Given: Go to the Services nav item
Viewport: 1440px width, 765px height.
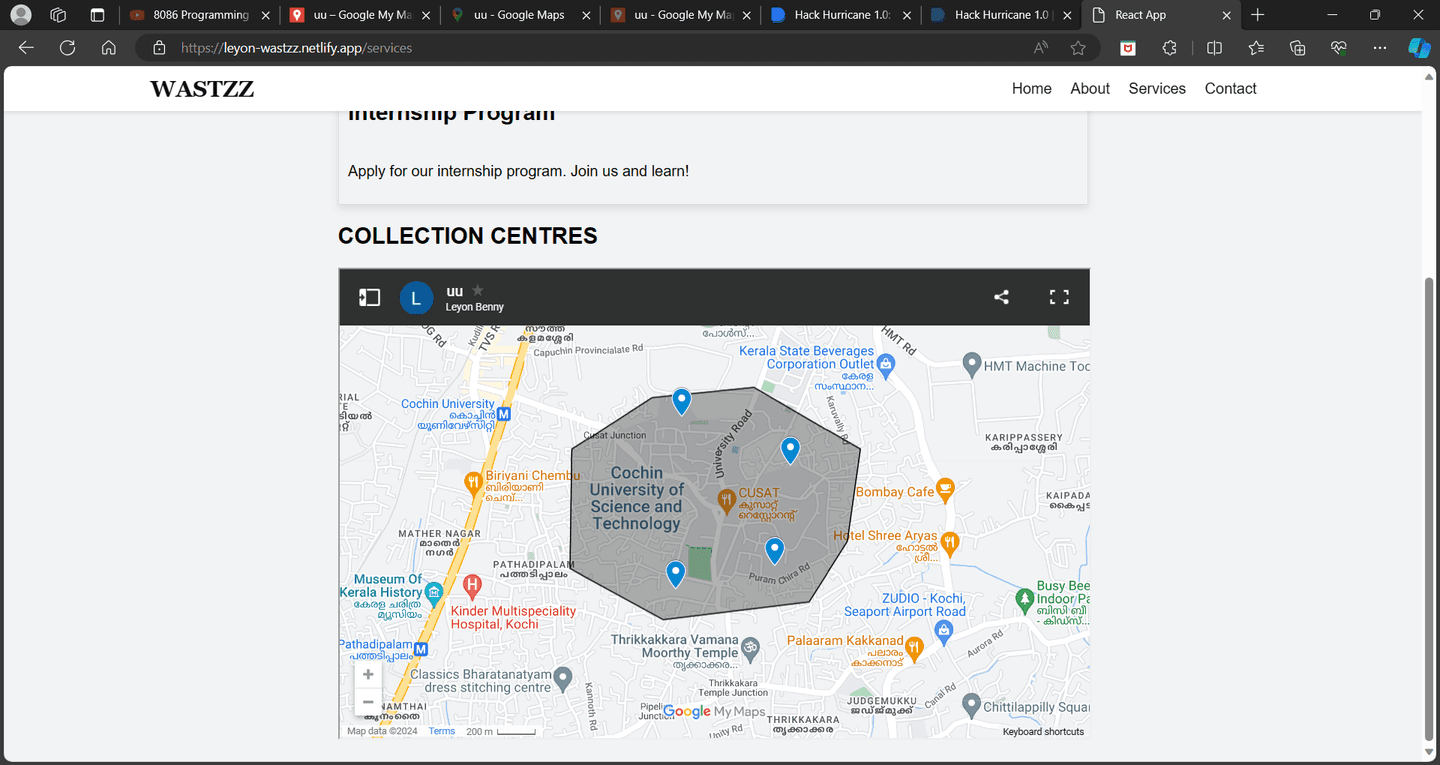Looking at the screenshot, I should [1157, 88].
